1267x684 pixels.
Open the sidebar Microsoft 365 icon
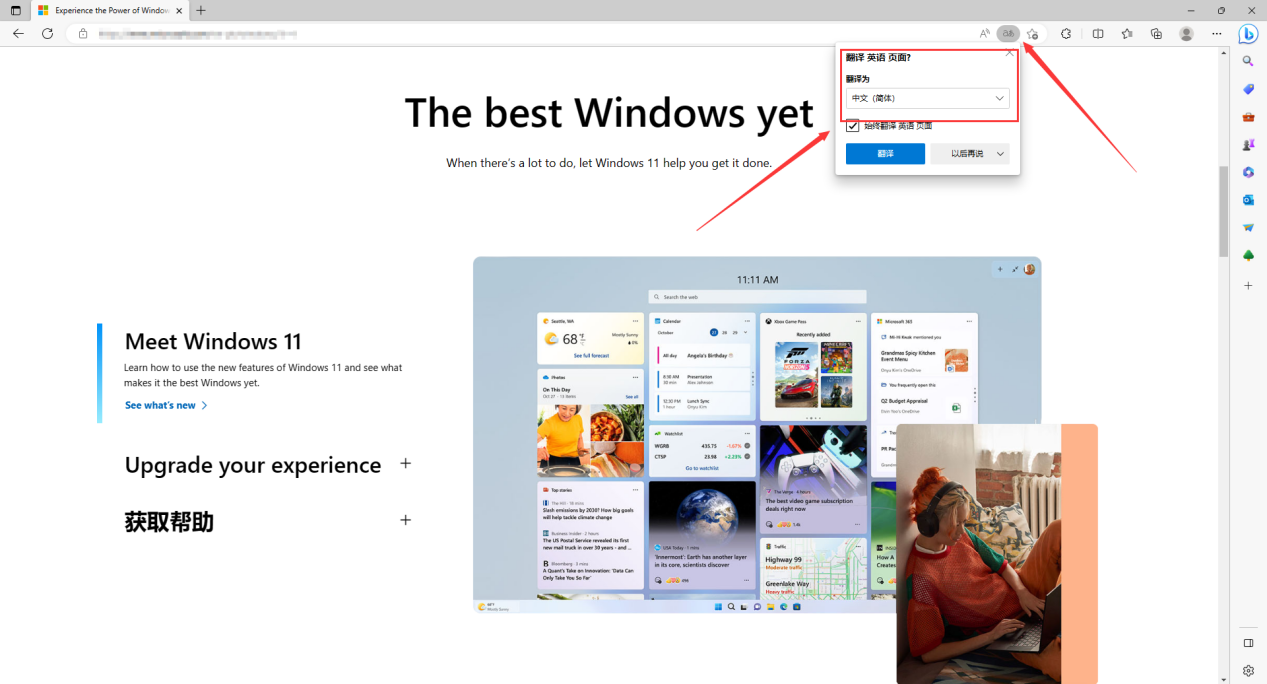pos(1248,172)
